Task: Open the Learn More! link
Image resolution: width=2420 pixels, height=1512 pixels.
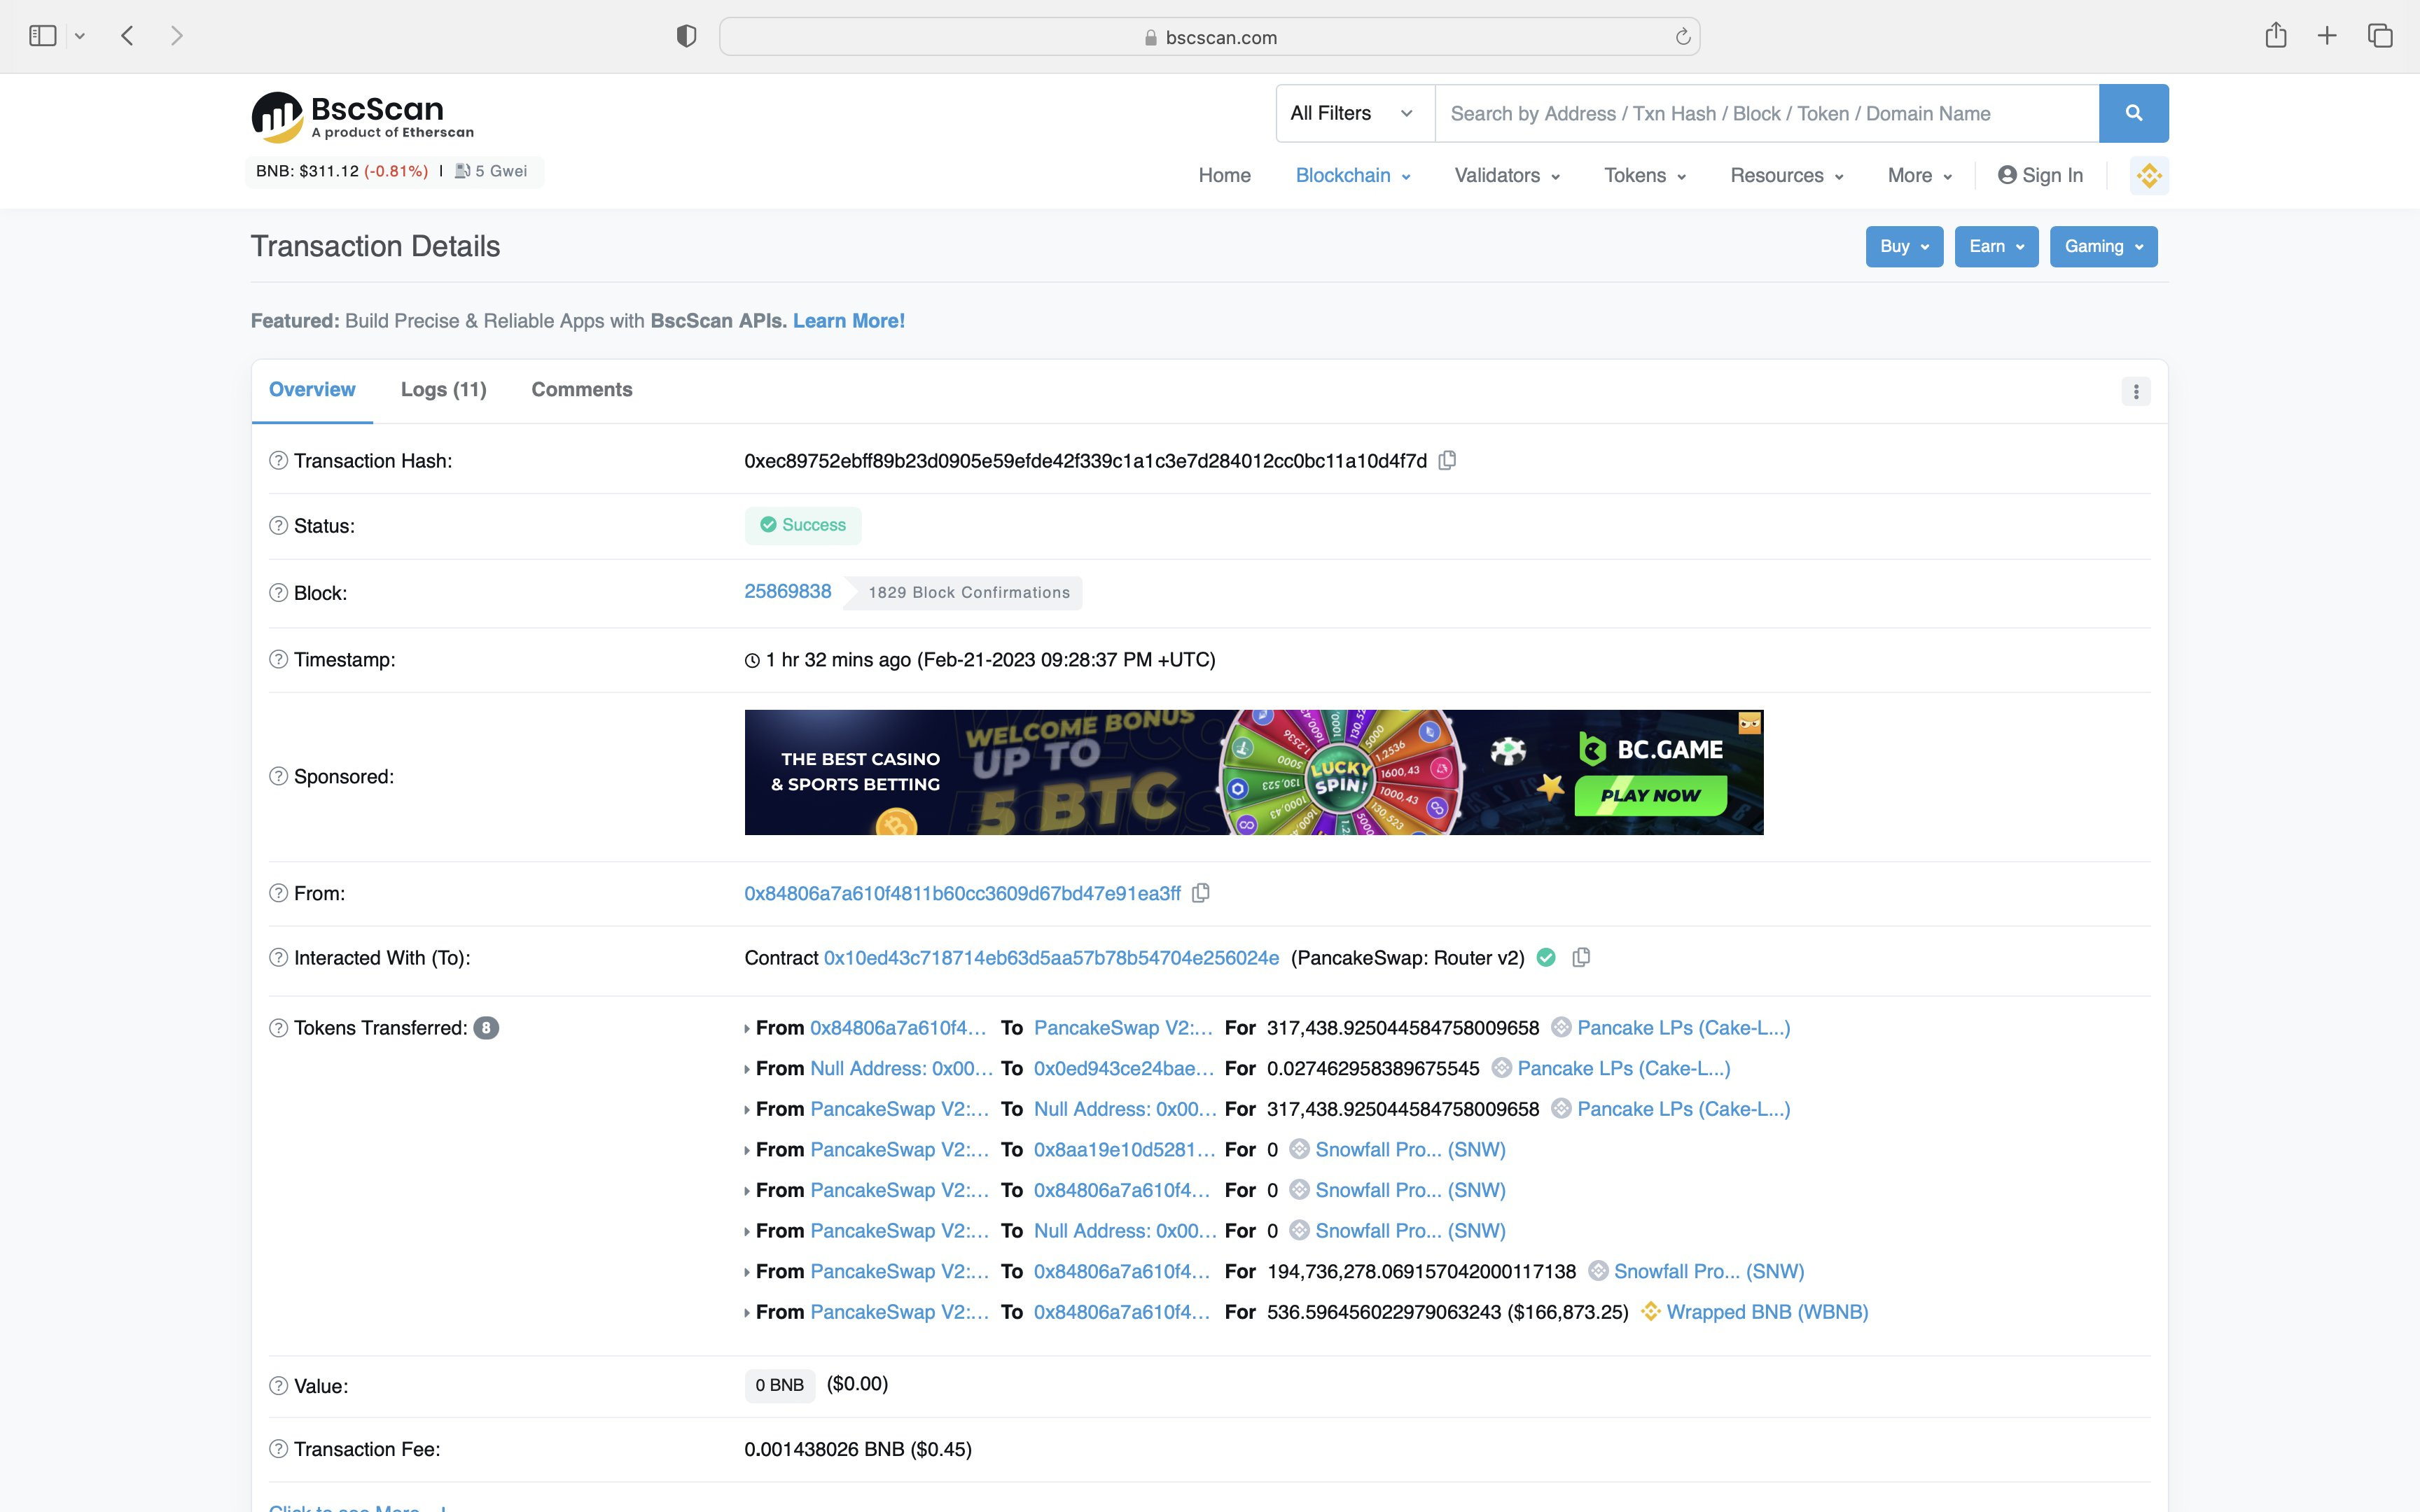Action: (848, 320)
